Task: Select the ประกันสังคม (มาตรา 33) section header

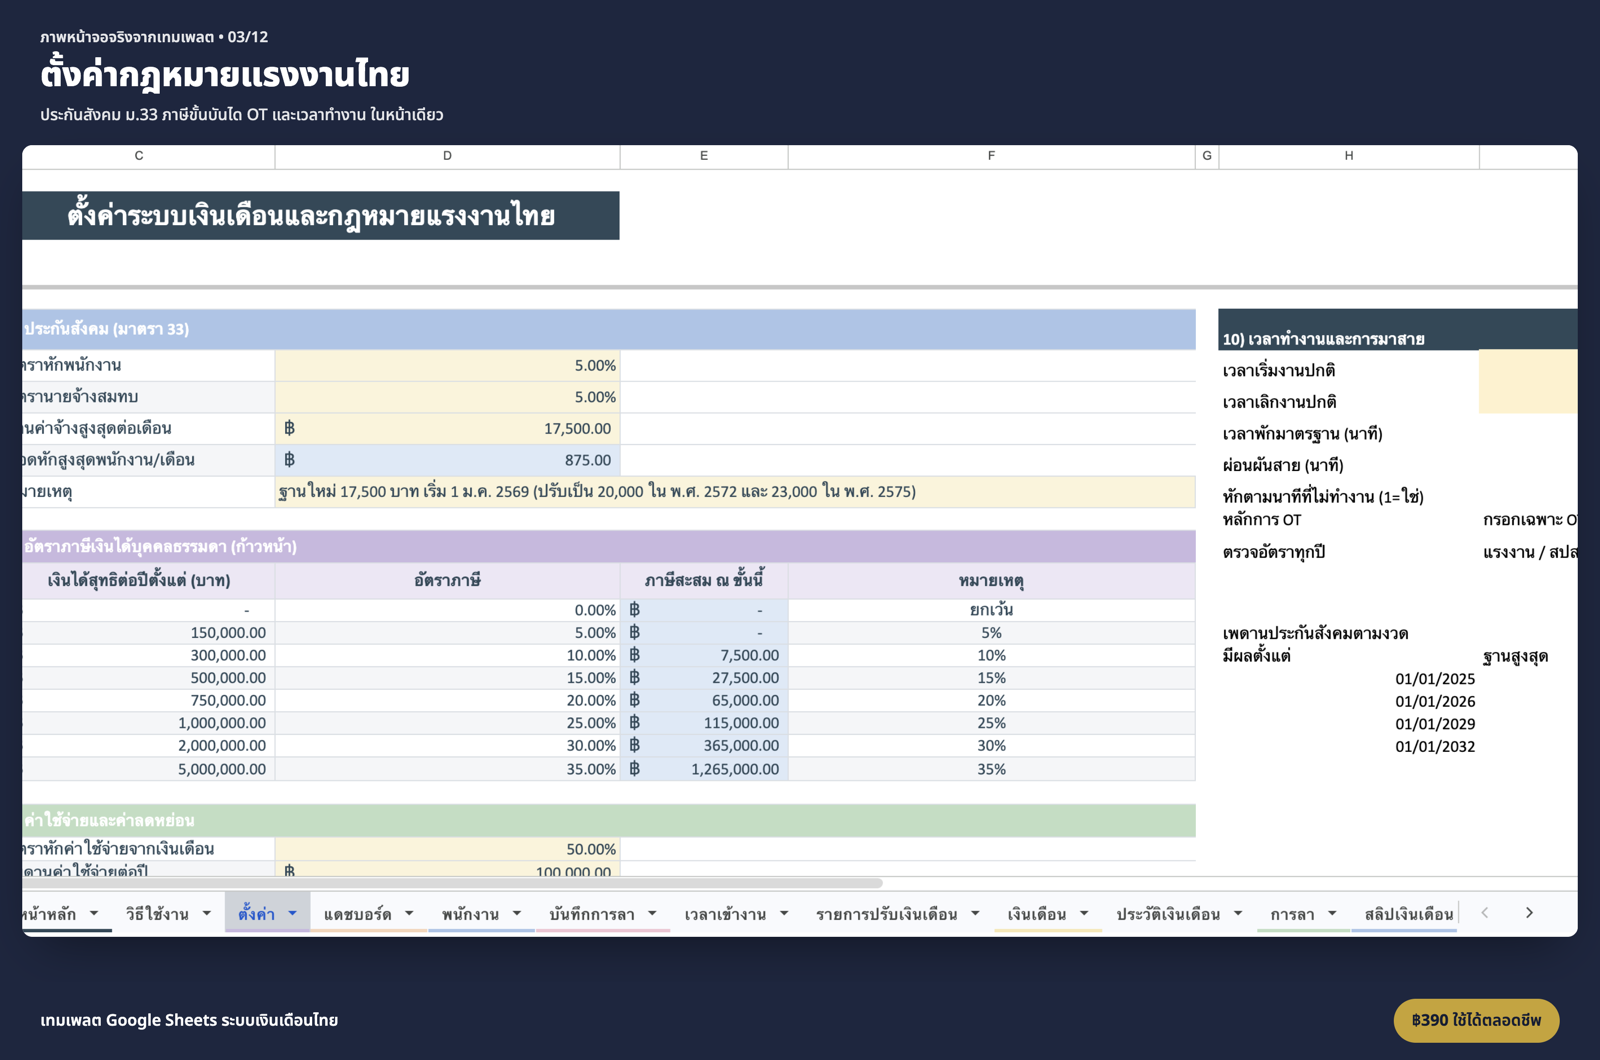Action: click(608, 329)
